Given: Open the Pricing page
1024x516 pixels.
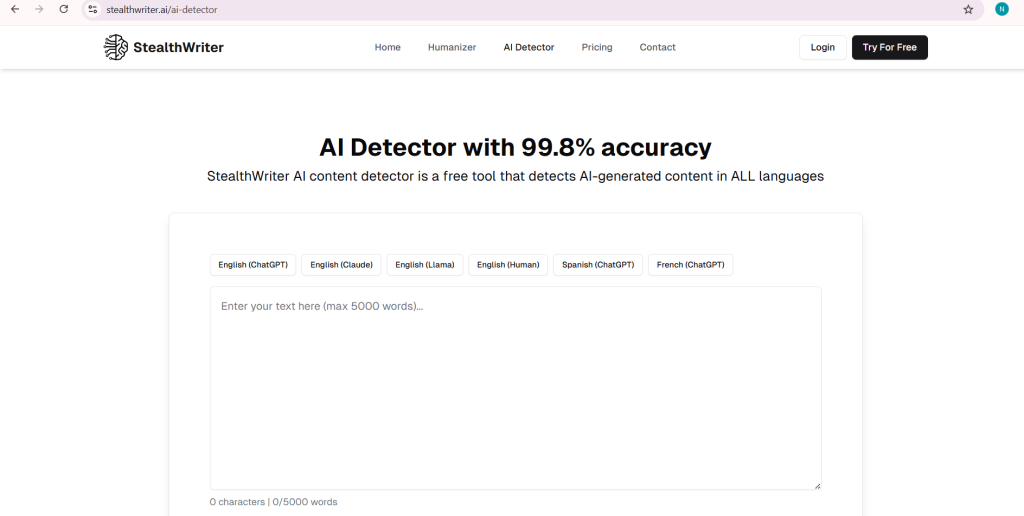Looking at the screenshot, I should (x=597, y=47).
